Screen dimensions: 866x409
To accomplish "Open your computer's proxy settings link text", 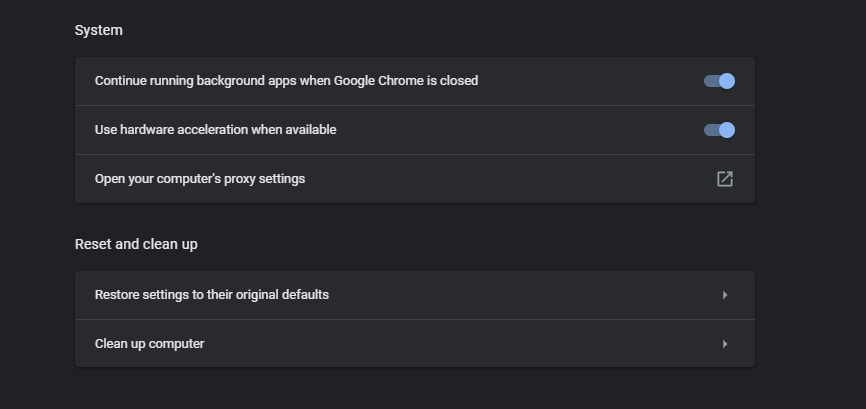I will [x=200, y=179].
